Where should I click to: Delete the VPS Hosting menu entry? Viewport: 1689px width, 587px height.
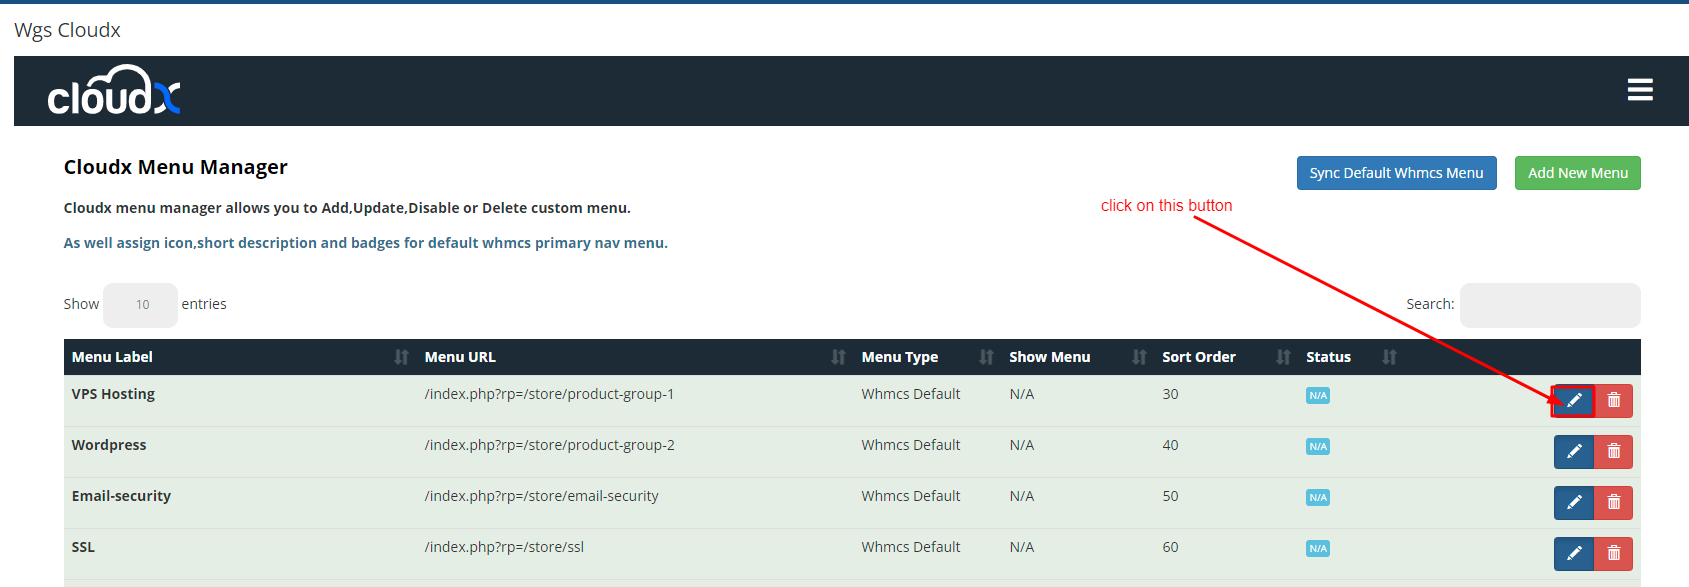(x=1613, y=401)
